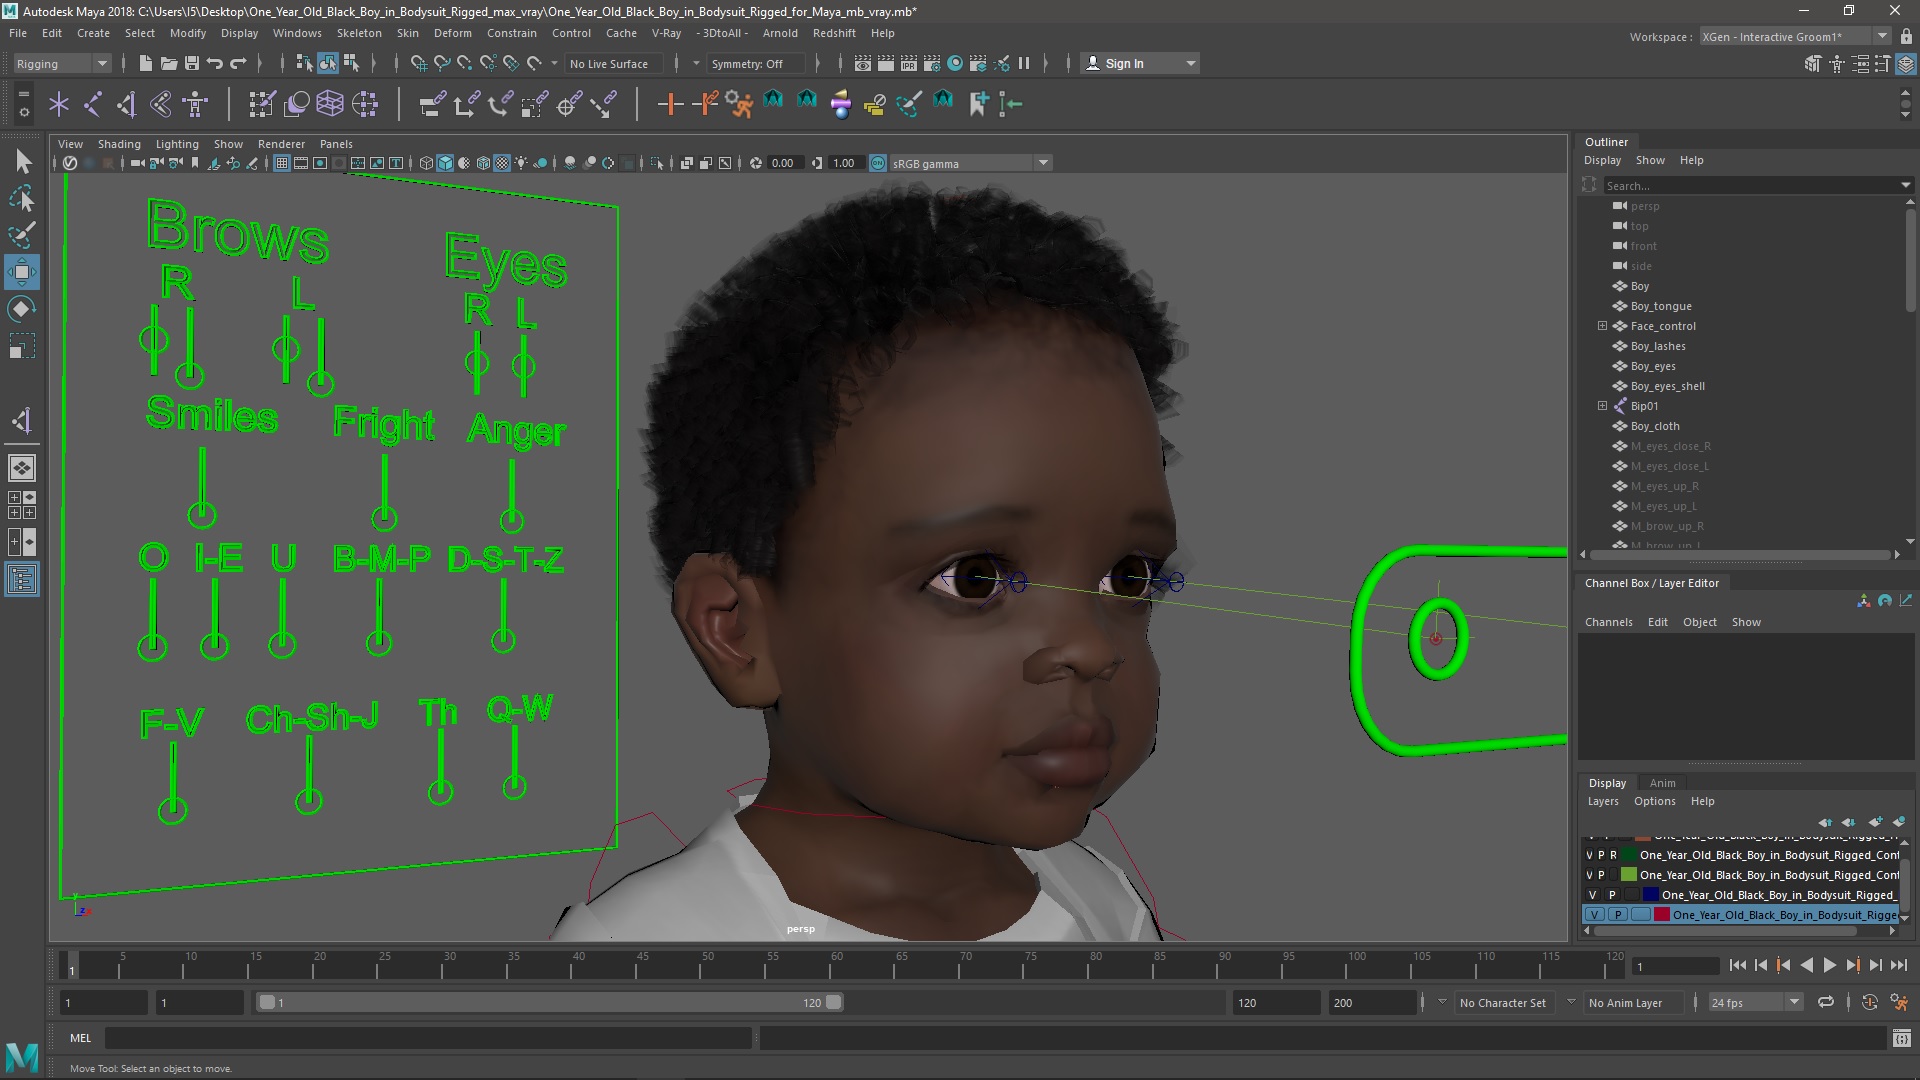
Task: Click the Create Cluster shelf icon
Action: [x=365, y=104]
